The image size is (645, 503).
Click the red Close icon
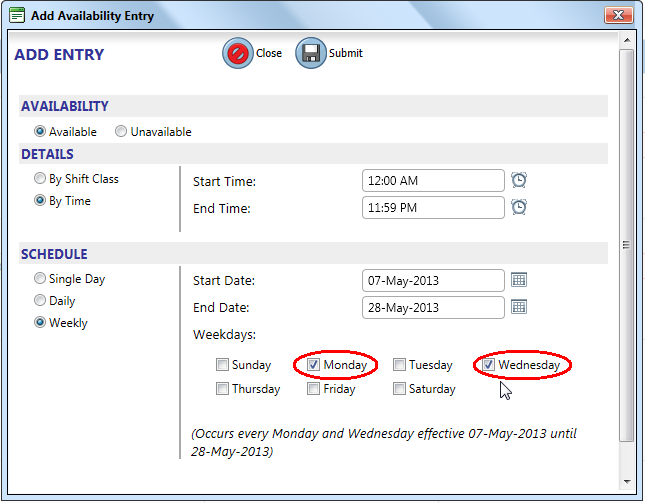click(238, 54)
